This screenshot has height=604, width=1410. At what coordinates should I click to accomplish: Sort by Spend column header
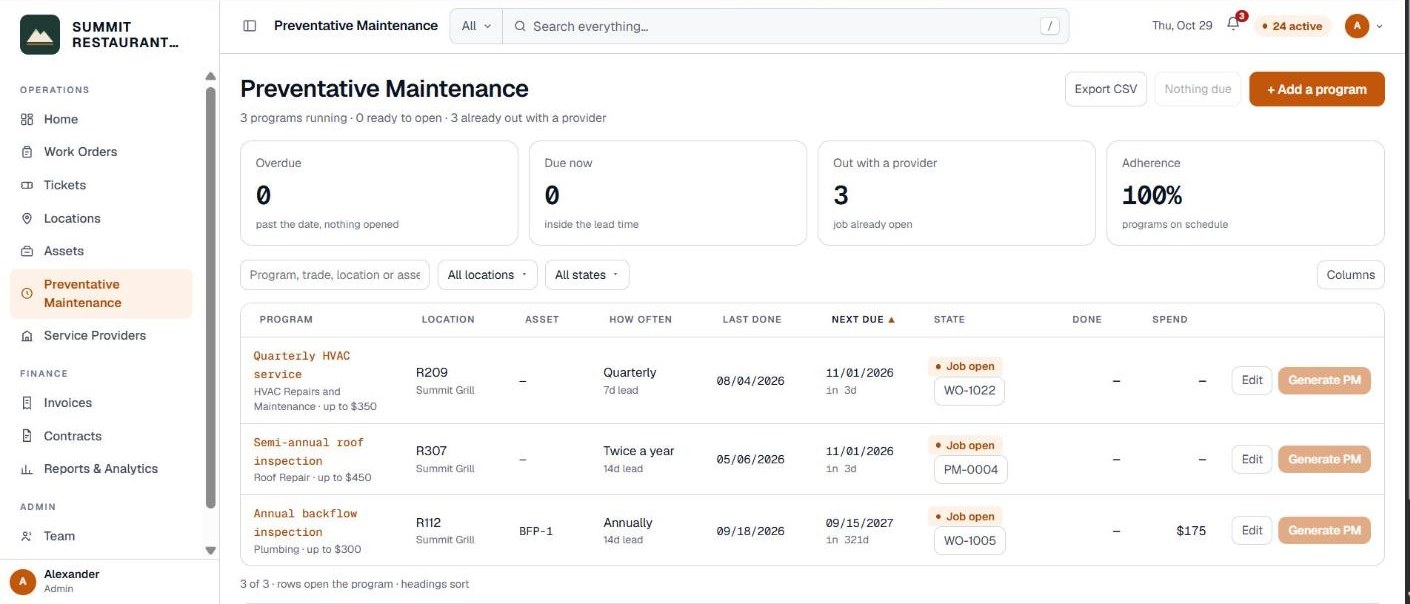click(x=1170, y=320)
